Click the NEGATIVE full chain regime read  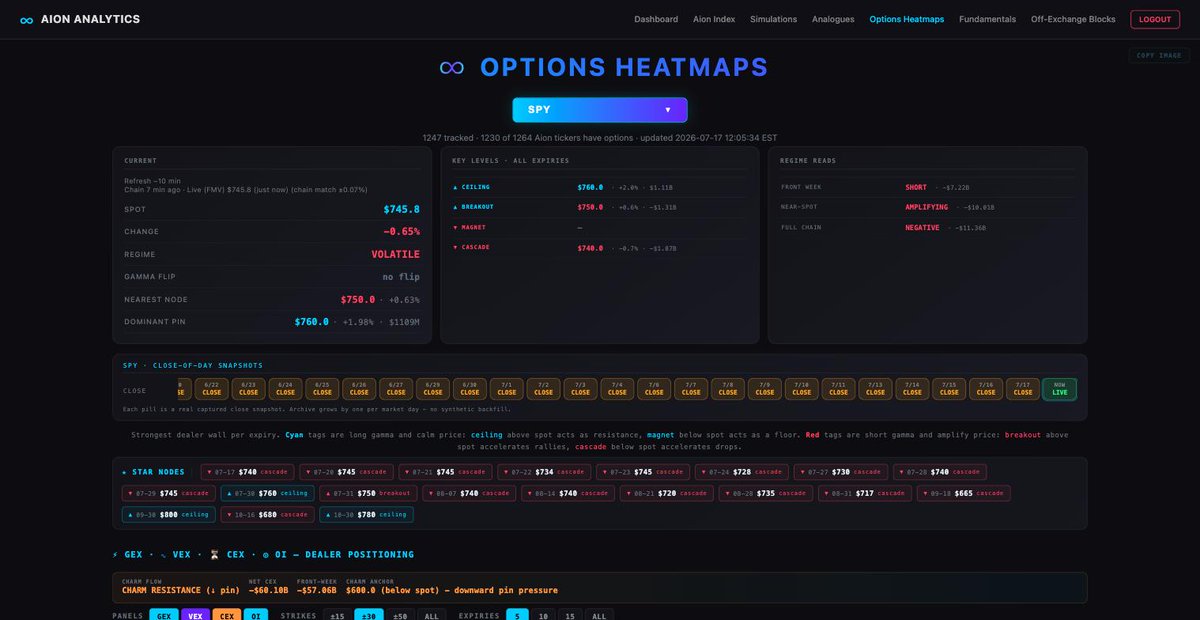click(x=923, y=227)
